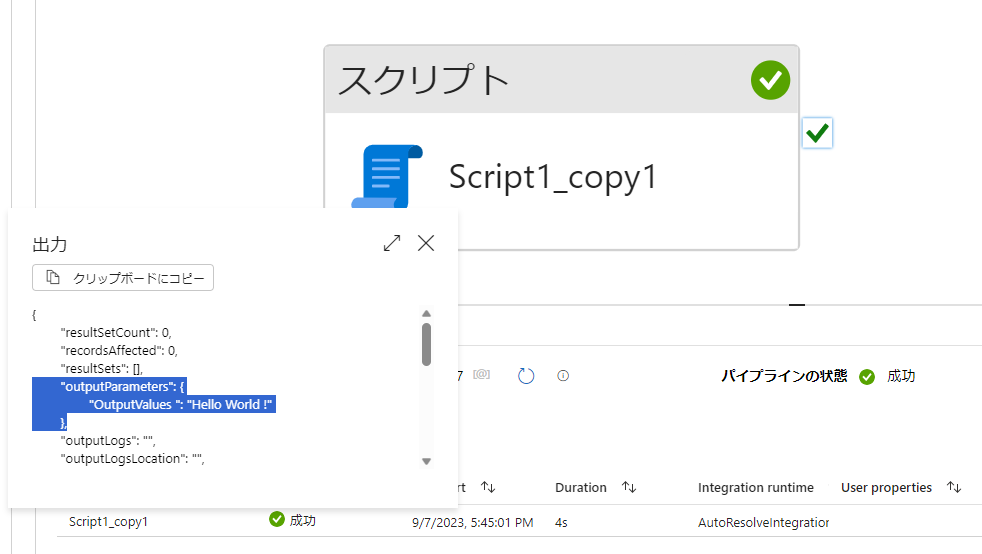Viewport: 982px width, 554px height.
Task: Click the "outputLogsLocation" line
Action: click(x=132, y=459)
